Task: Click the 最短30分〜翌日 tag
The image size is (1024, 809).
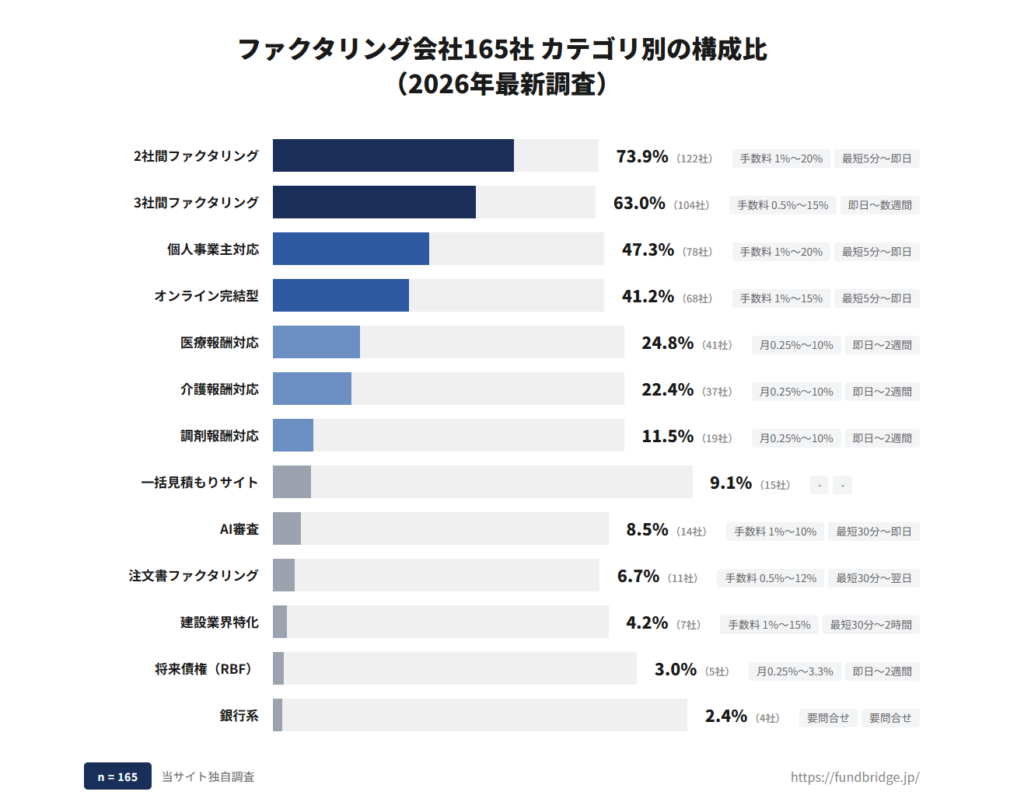Action: pos(874,578)
